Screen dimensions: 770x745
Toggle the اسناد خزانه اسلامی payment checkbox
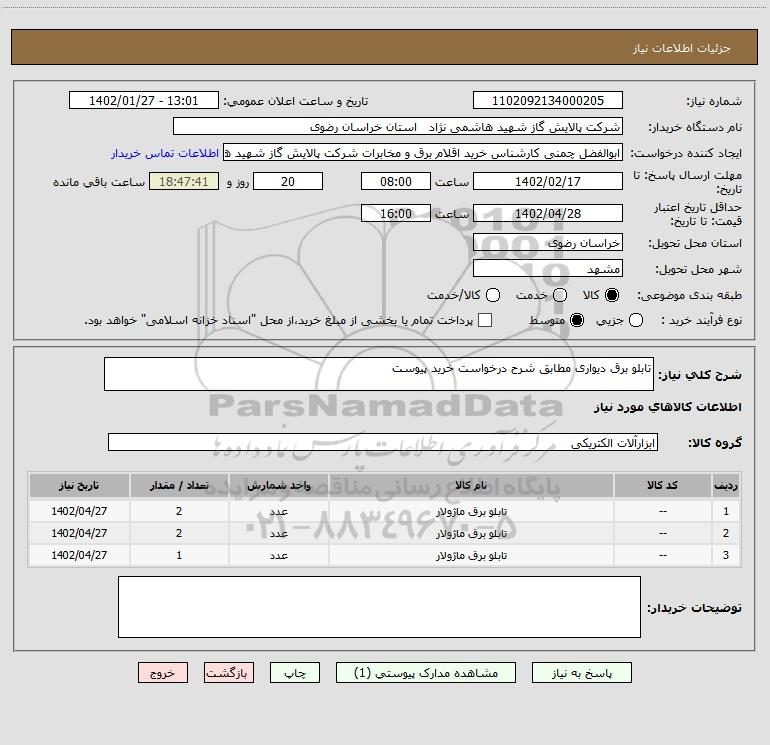pos(485,320)
